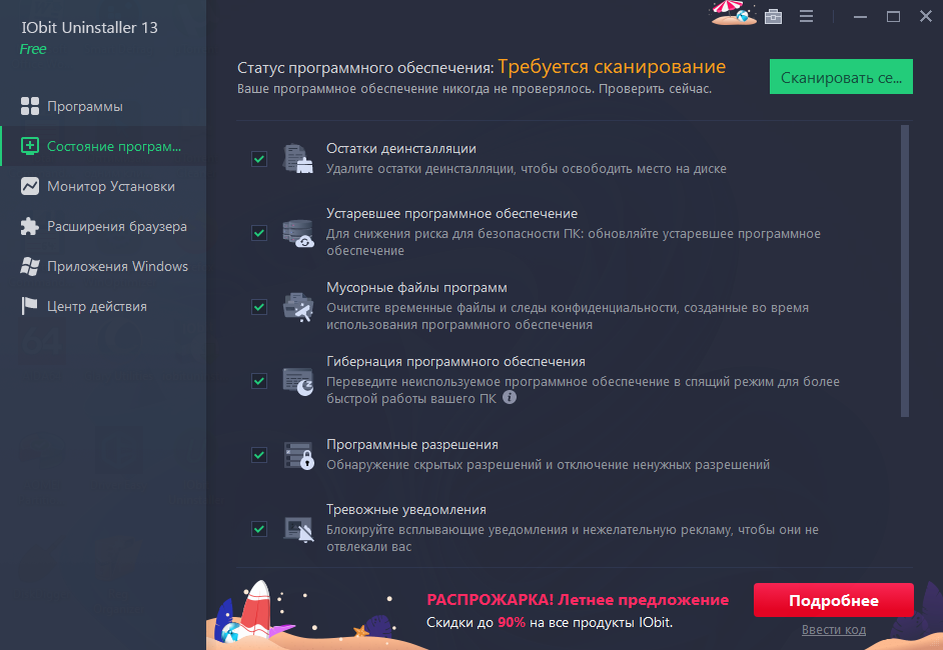This screenshot has height=650, width=943.
Task: Click the Программы grid icon in sidebar
Action: coord(29,106)
